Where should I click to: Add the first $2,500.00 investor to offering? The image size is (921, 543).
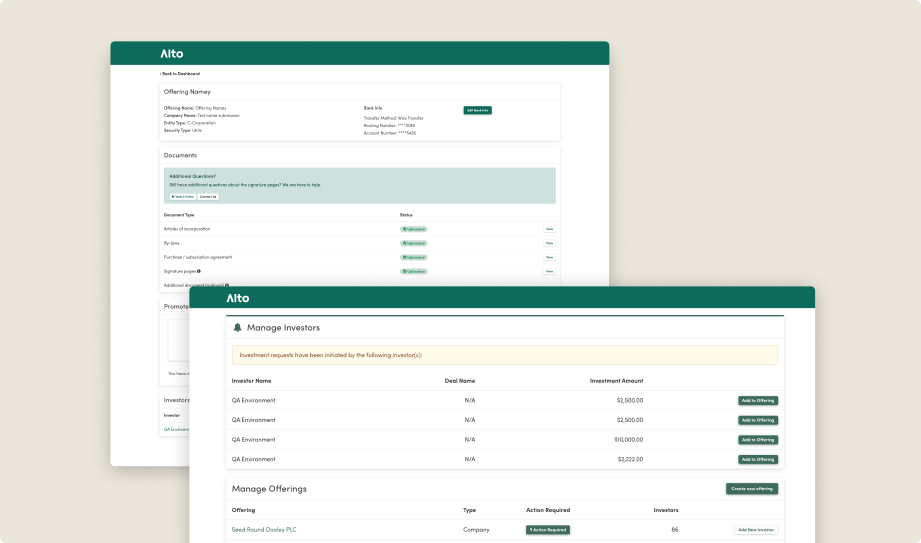click(758, 401)
